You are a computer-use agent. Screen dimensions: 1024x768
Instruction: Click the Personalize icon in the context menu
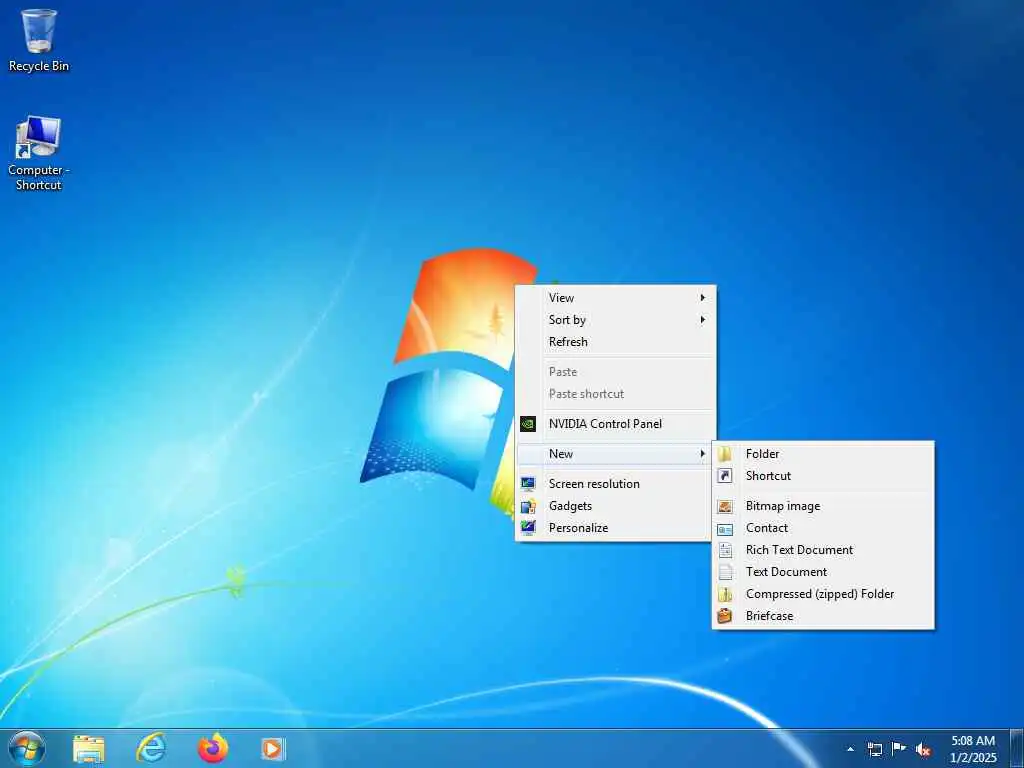coord(528,528)
